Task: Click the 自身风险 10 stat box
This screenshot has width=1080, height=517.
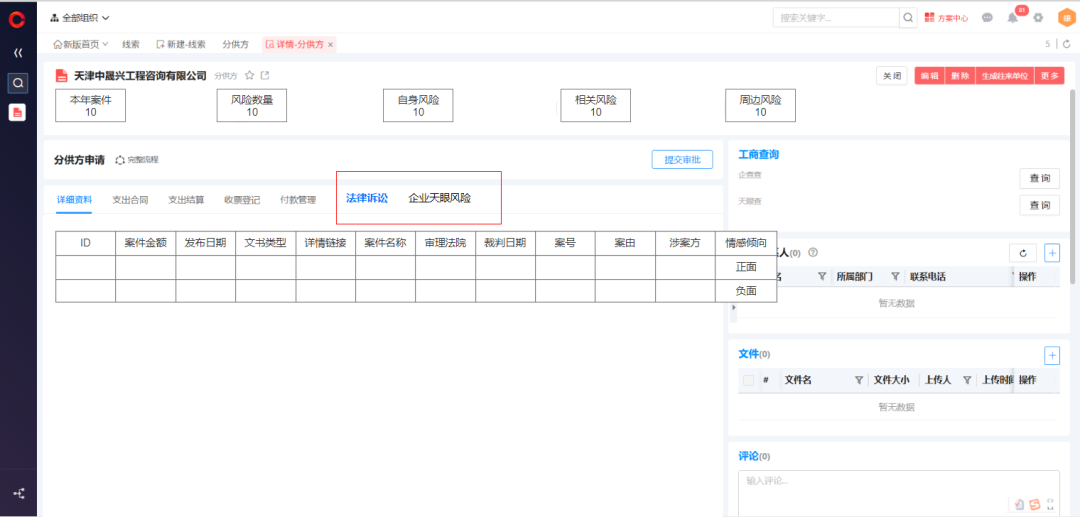Action: [x=418, y=106]
